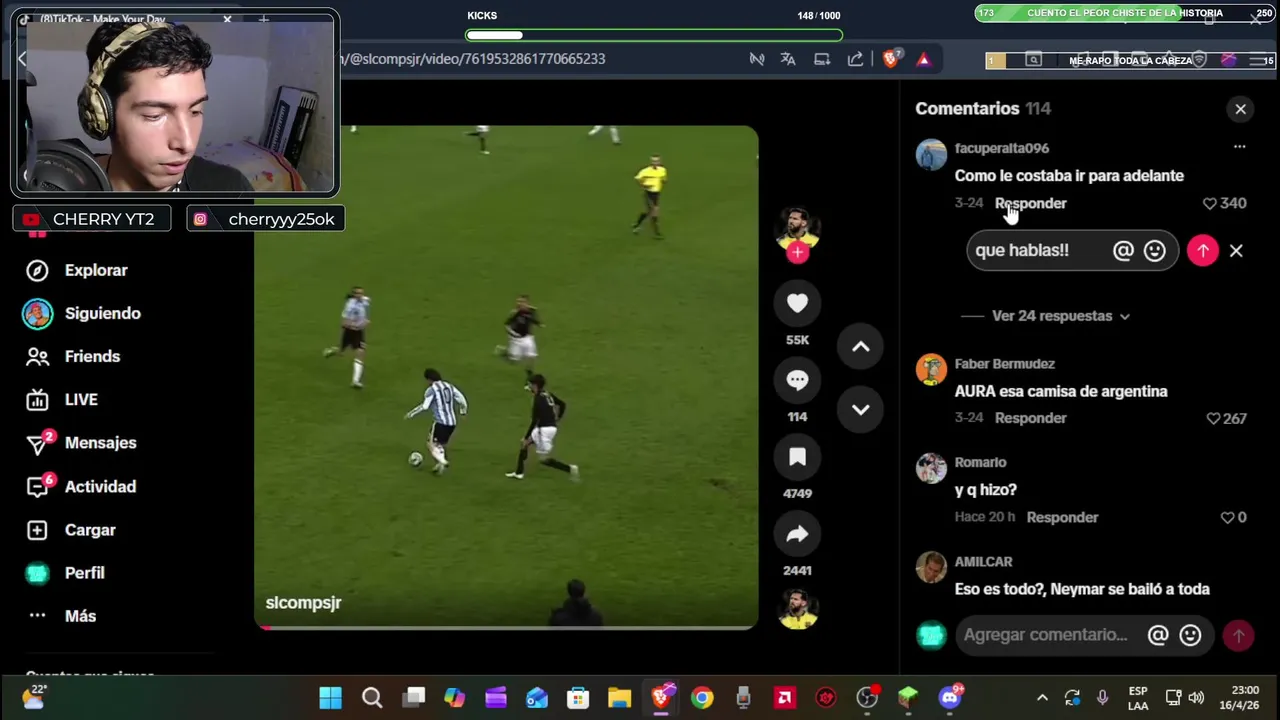Click Responder under Romario's comment
Viewport: 1280px width, 720px height.
[x=1062, y=517]
